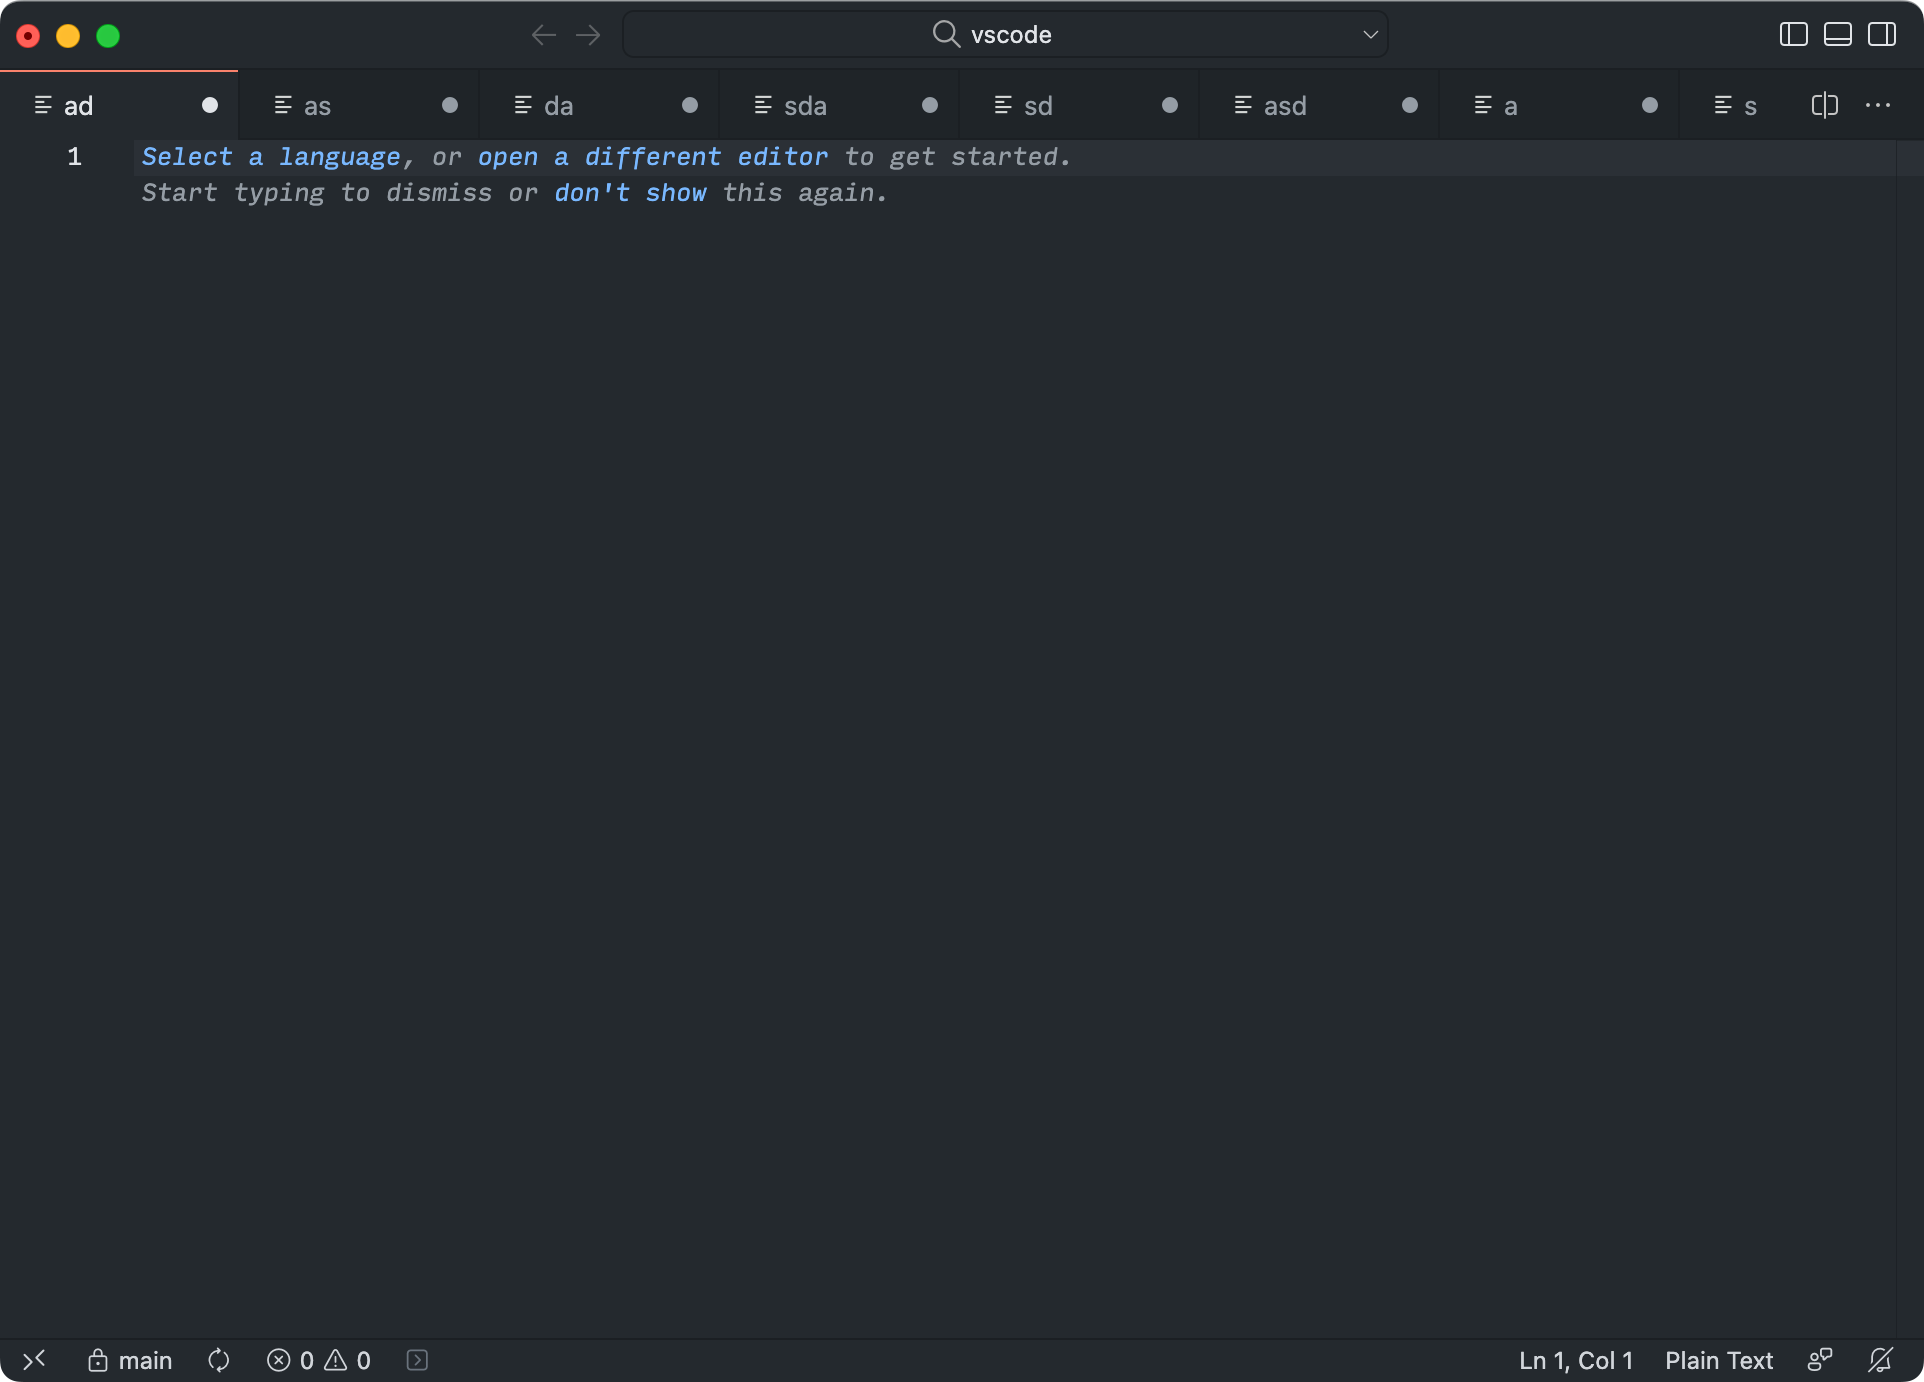1924x1382 pixels.
Task: Expand the command center dropdown chevron
Action: click(1370, 35)
